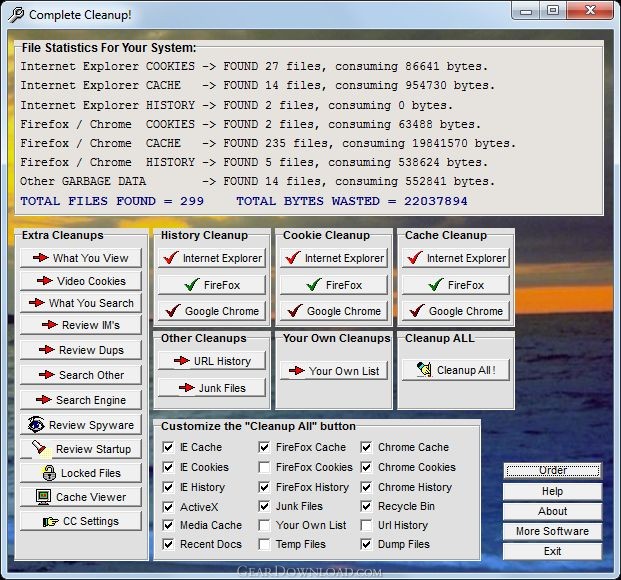The height and width of the screenshot is (580, 621).
Task: Open the Review IM's tool
Action: pos(81,325)
